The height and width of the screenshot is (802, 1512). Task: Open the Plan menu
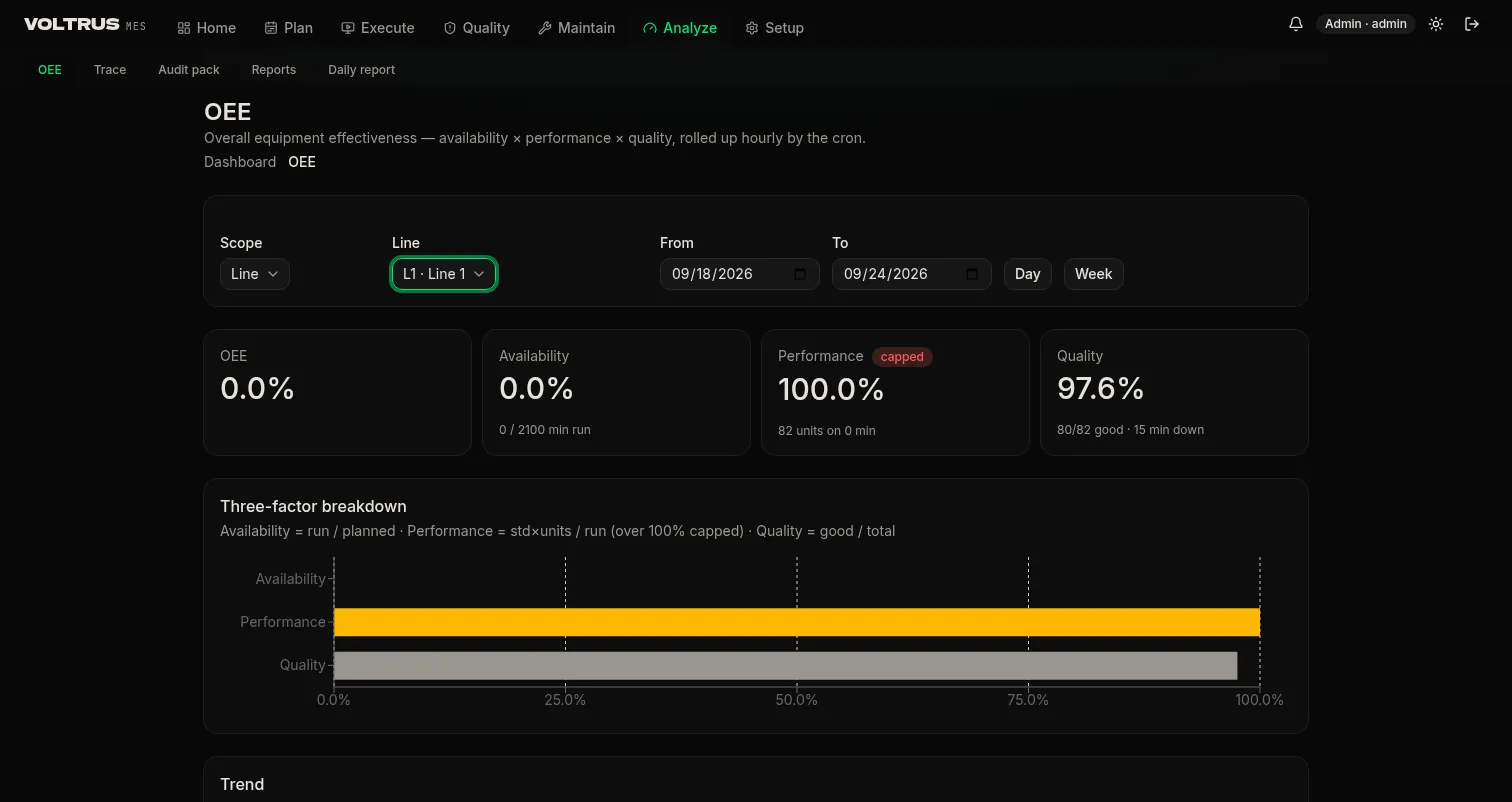pyautogui.click(x=289, y=28)
